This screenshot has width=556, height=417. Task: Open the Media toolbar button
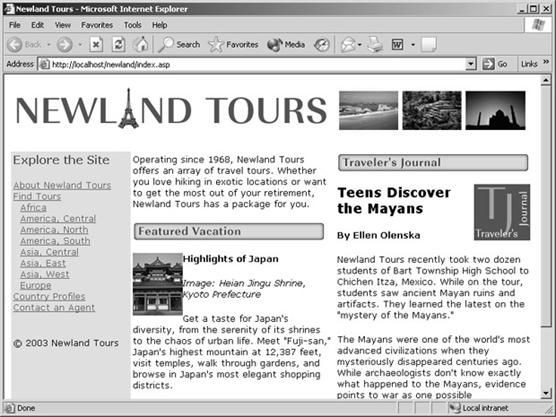tap(286, 45)
